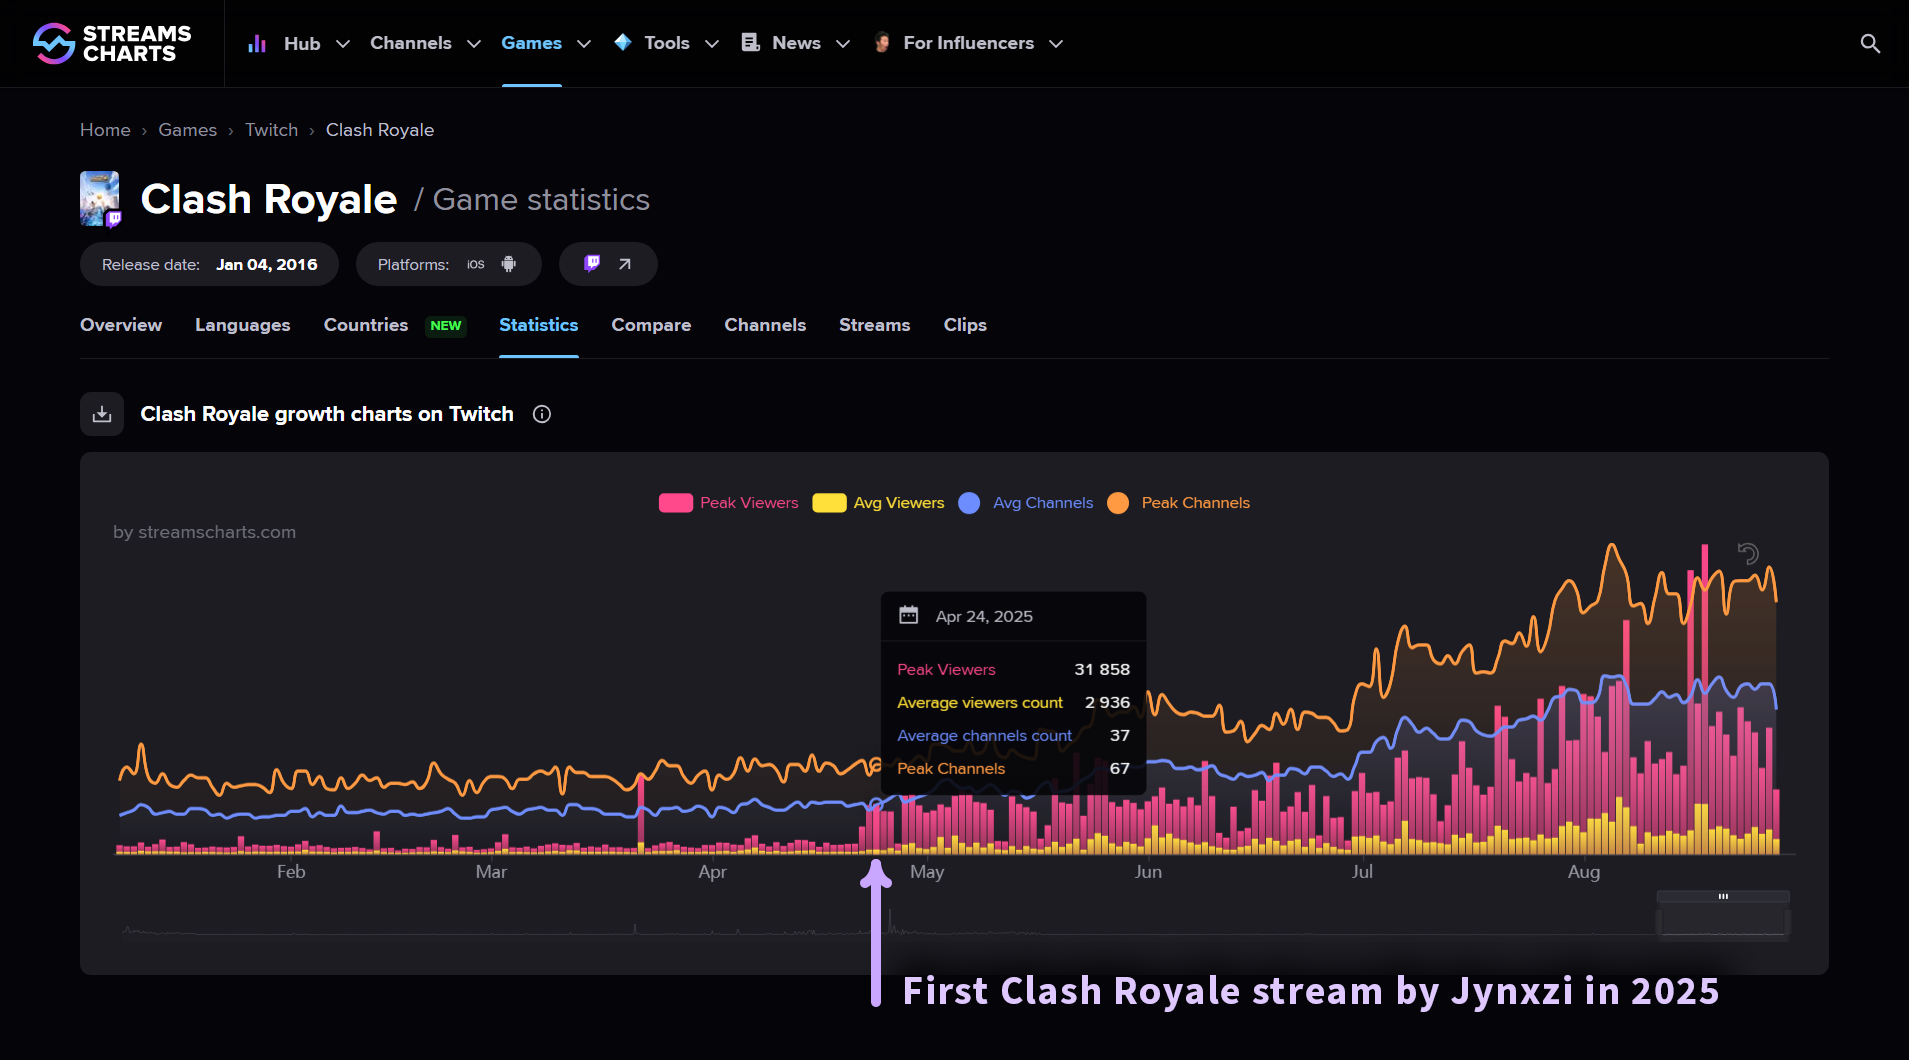Click the info icon beside growth charts title

tap(541, 414)
